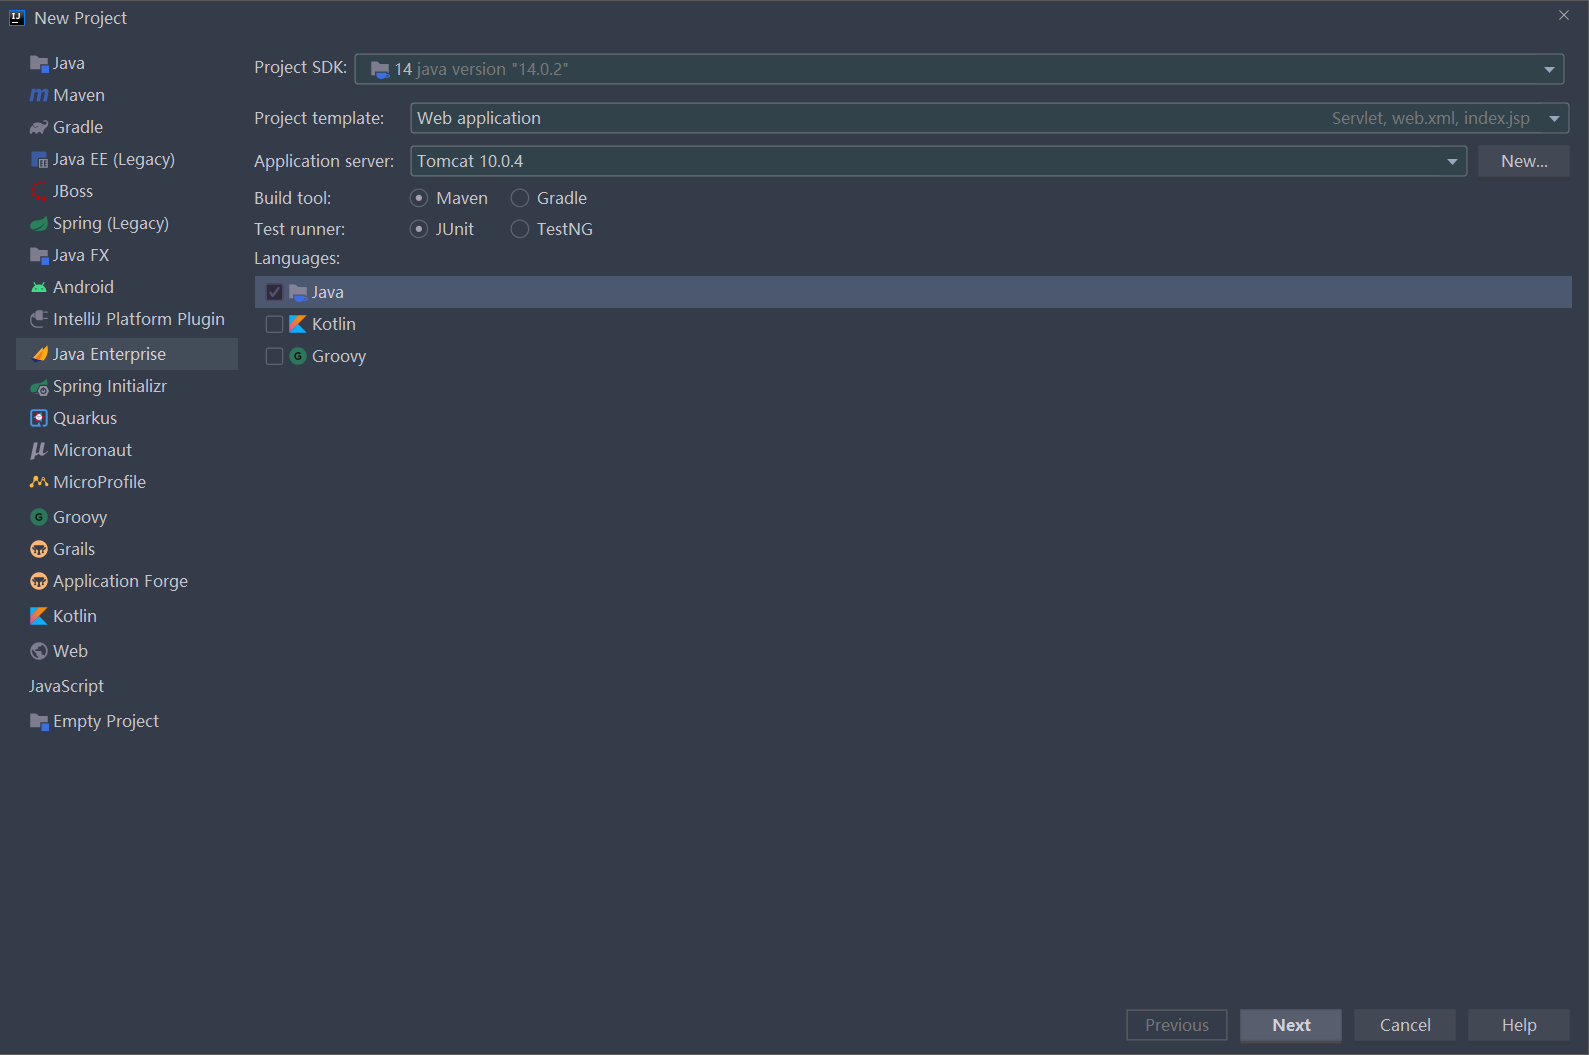Click the Groovy icon in sidebar
Image resolution: width=1589 pixels, height=1055 pixels.
[39, 517]
